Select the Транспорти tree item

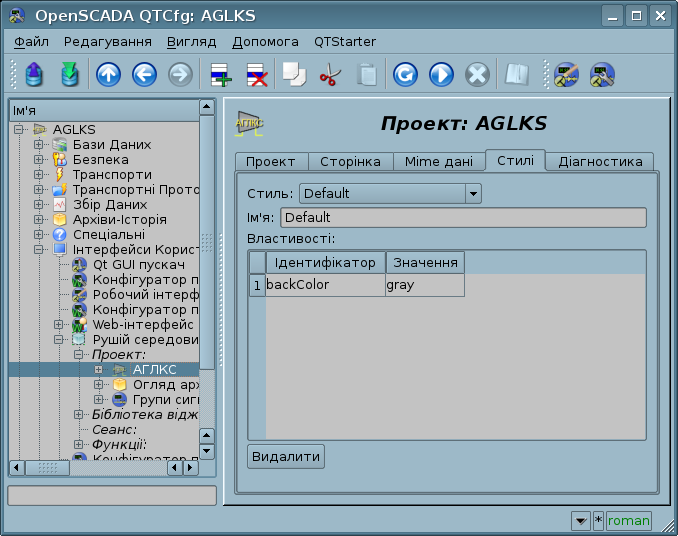[112, 175]
